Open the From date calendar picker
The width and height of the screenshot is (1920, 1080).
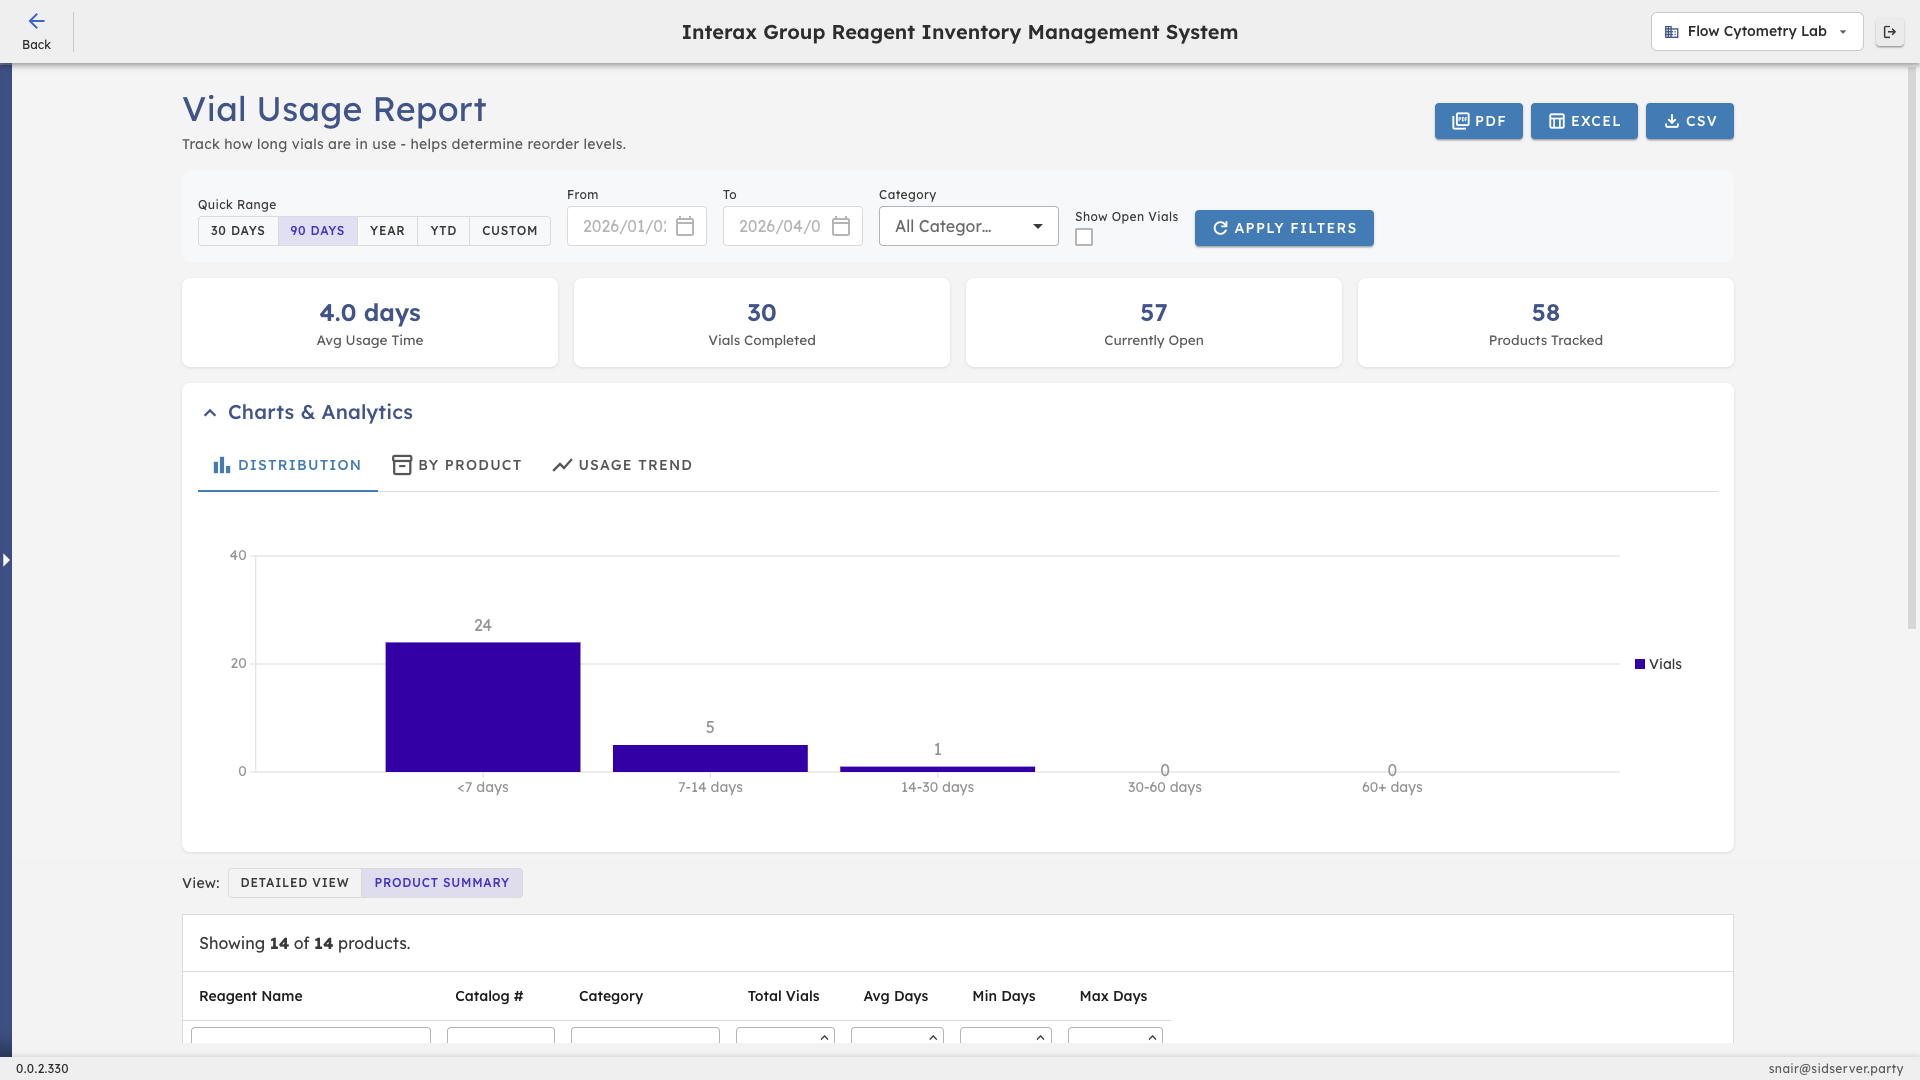[x=684, y=226]
